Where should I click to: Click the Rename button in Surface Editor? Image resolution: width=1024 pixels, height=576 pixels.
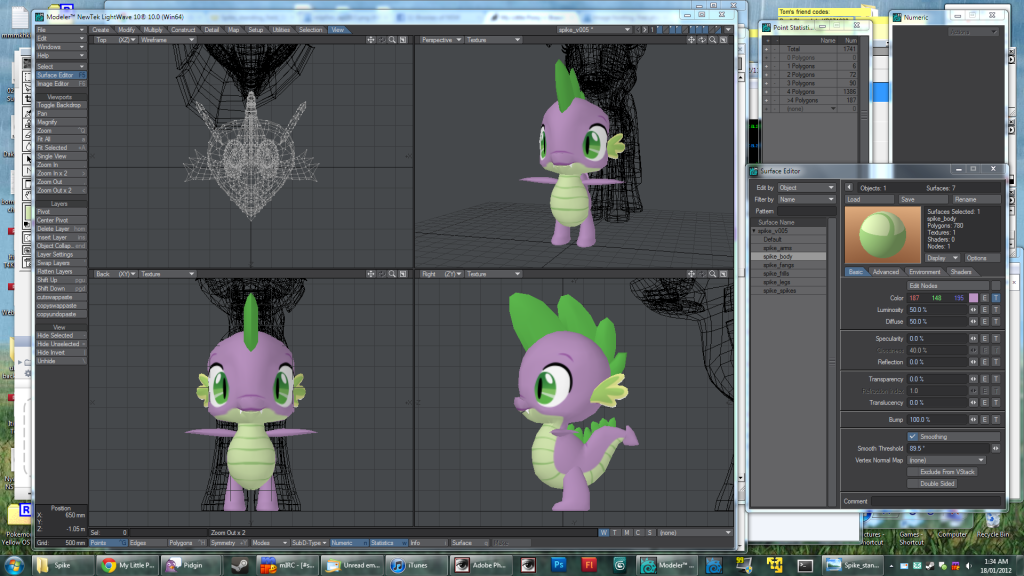coord(976,199)
